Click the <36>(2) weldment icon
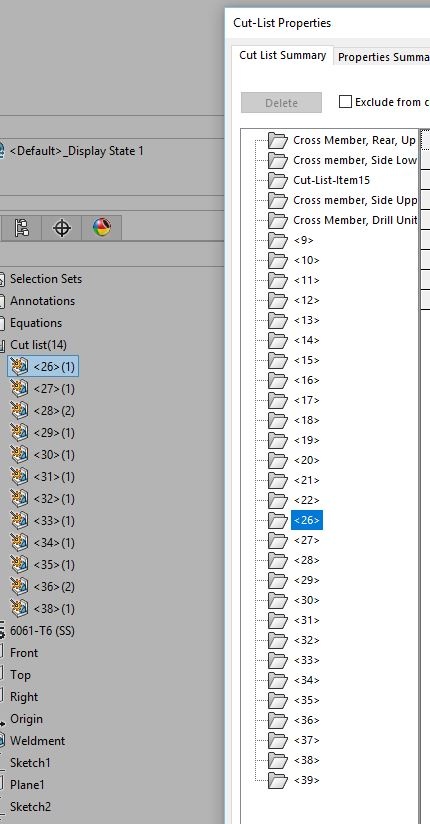Viewport: 430px width, 824px height. coord(19,587)
